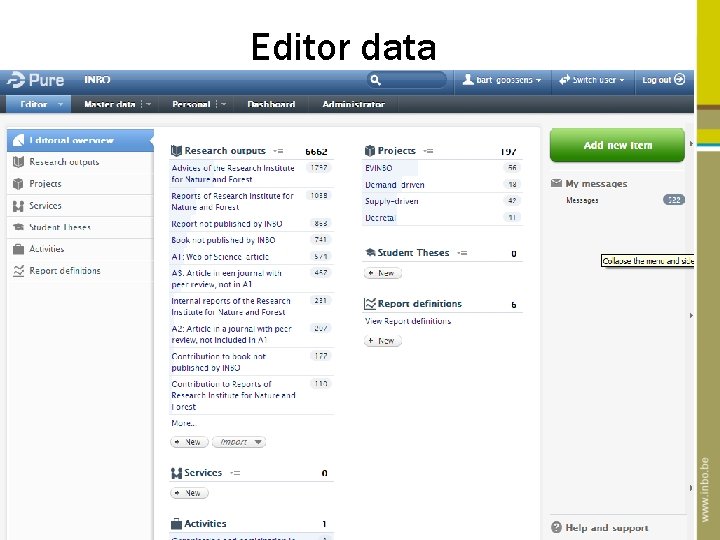Open the Supply-driven projects link
The height and width of the screenshot is (540, 720).
[392, 201]
